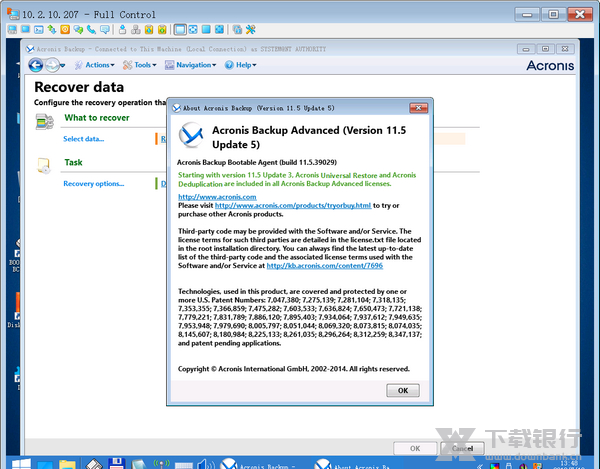The width and height of the screenshot is (600, 469).
Task: Click the What to recover section icon
Action: click(44, 122)
